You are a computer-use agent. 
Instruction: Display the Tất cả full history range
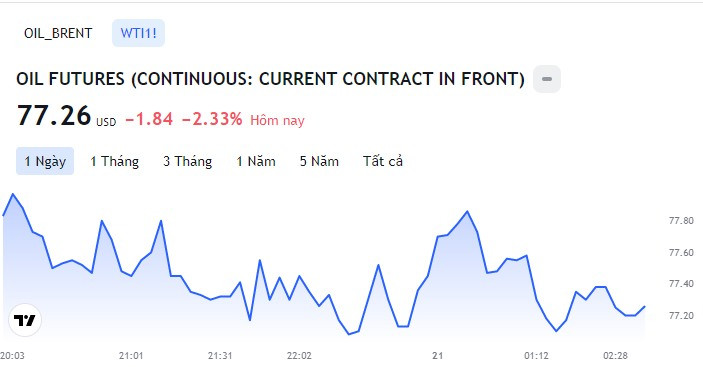tap(383, 161)
